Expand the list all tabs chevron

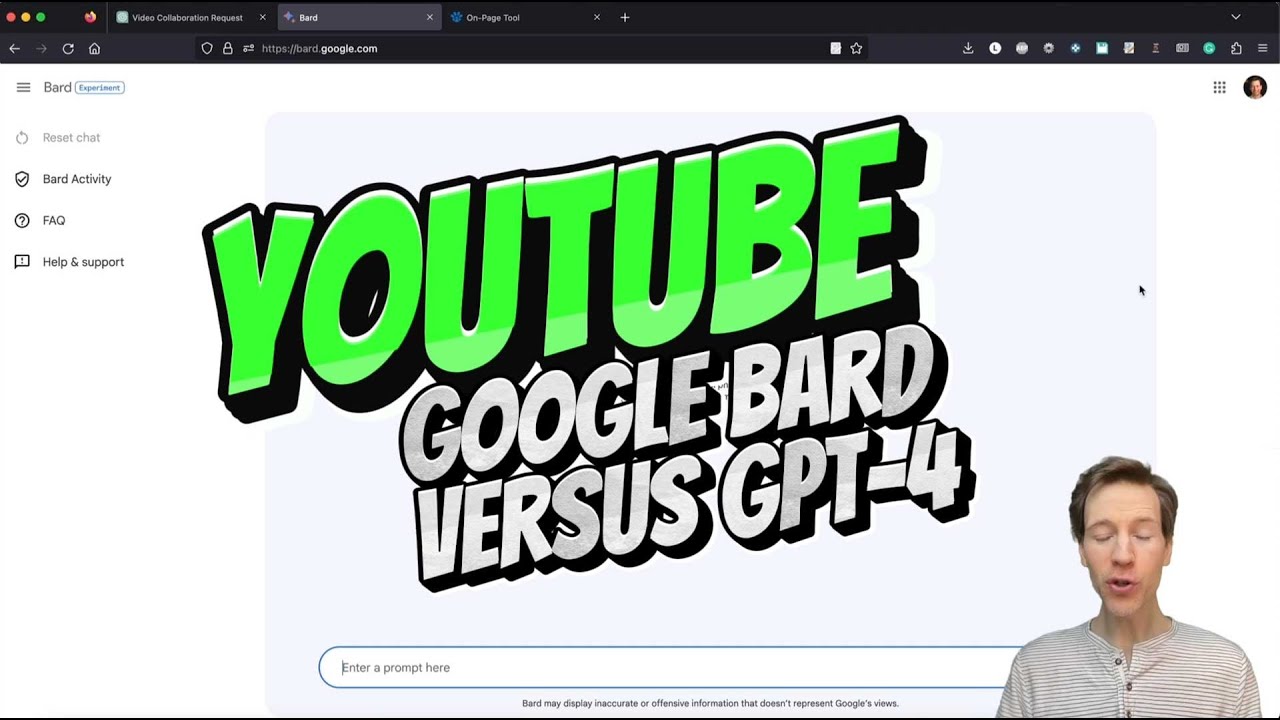tap(1235, 17)
